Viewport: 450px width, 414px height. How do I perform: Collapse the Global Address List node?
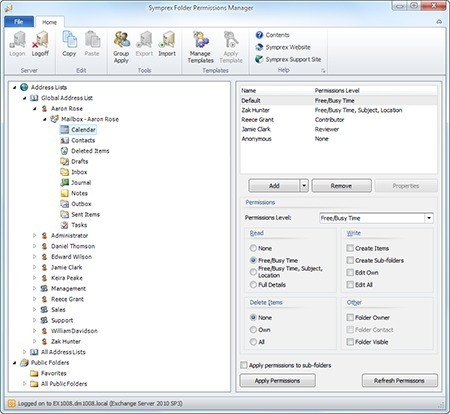[24, 98]
